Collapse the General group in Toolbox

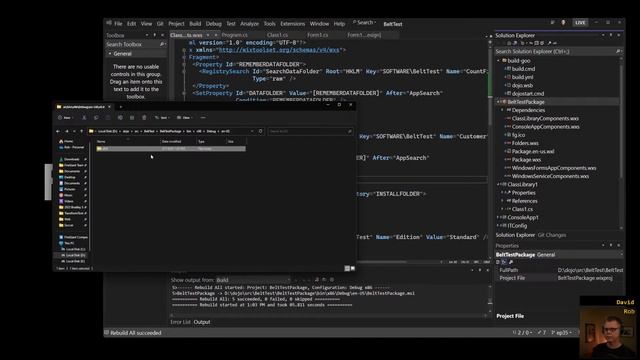(x=110, y=53)
